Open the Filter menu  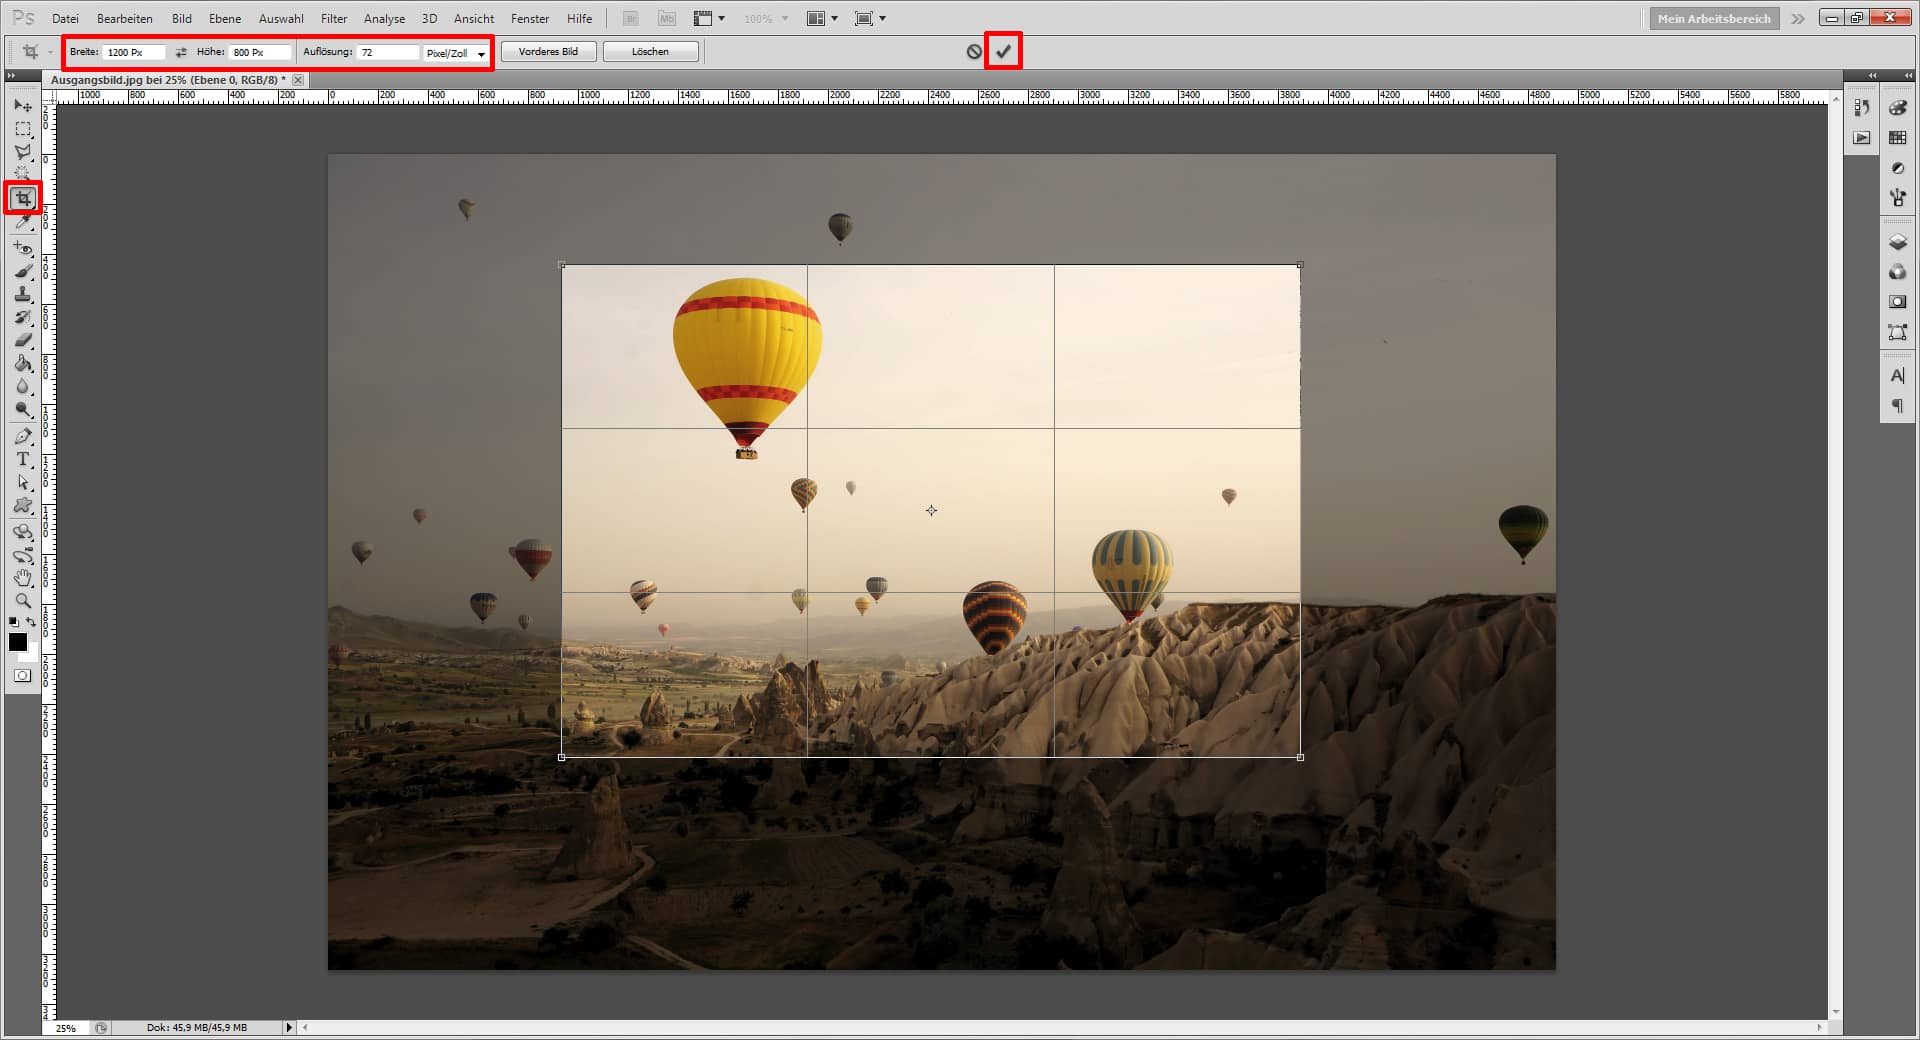[x=333, y=18]
